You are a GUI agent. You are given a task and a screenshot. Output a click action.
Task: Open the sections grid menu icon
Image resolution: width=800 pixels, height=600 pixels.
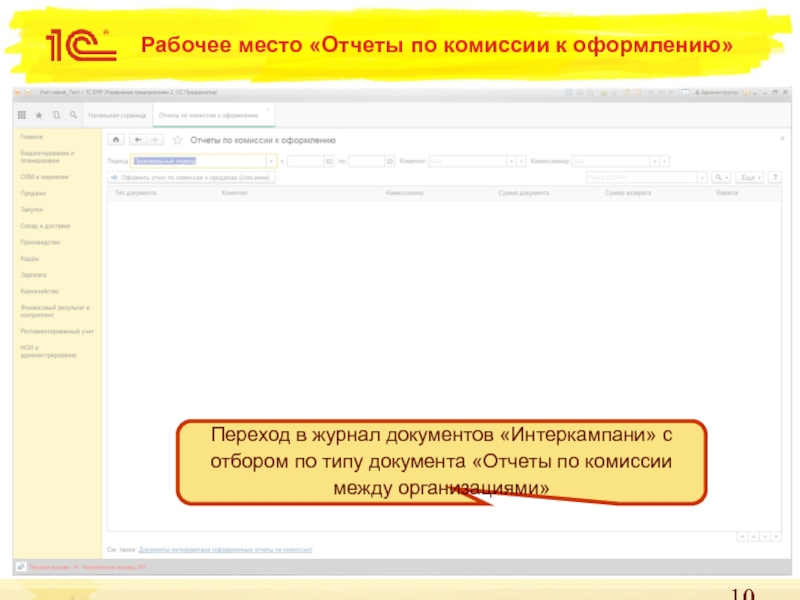tap(22, 116)
